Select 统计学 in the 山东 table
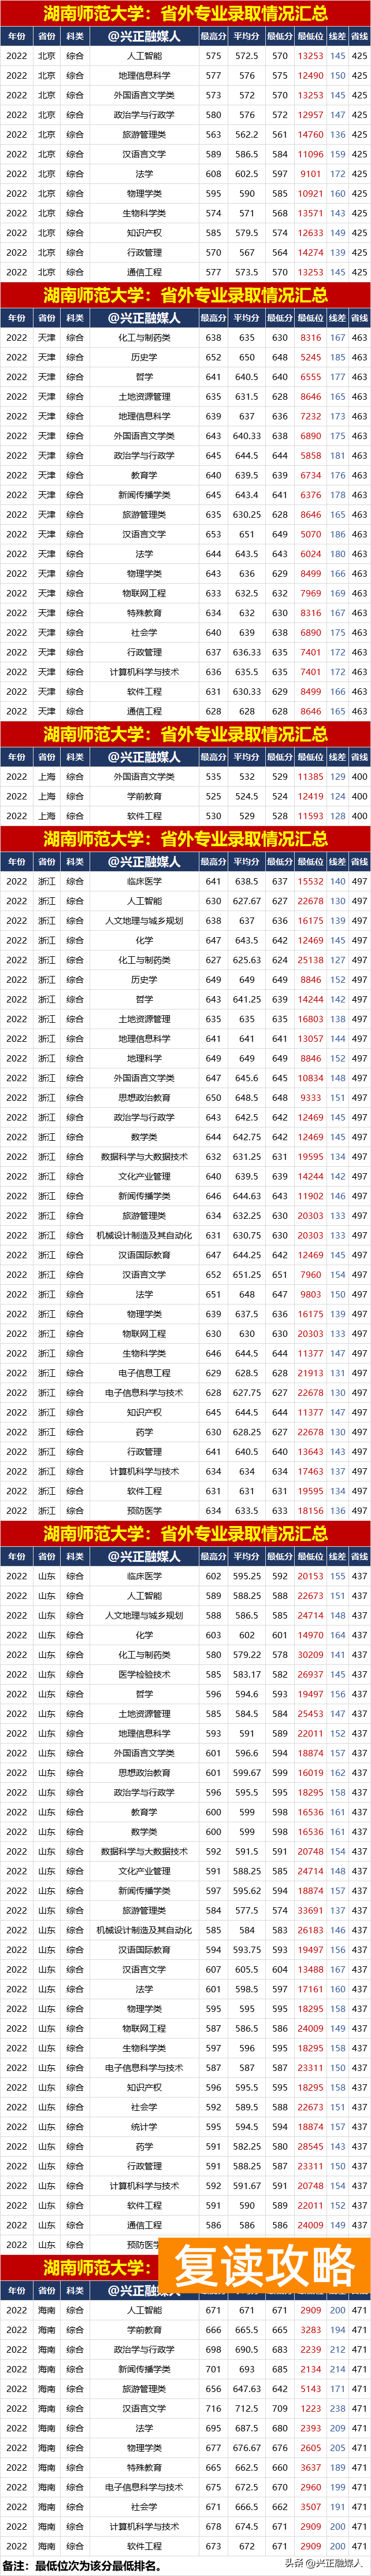This screenshot has height=2576, width=371. tap(144, 2128)
